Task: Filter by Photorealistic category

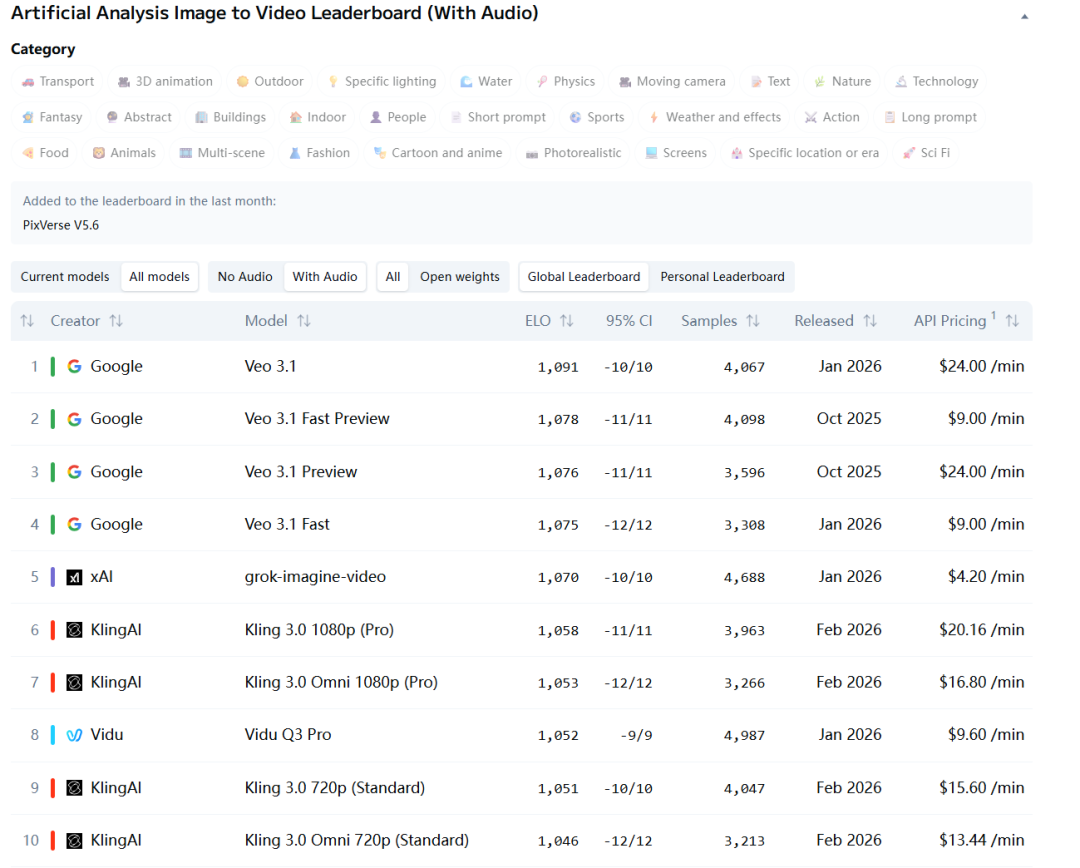Action: click(x=573, y=153)
